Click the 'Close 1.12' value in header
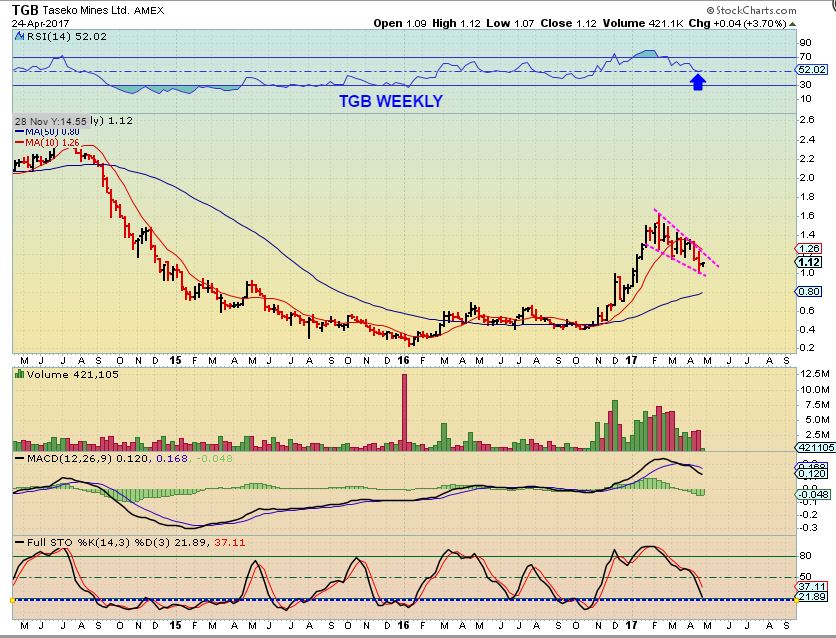The height and width of the screenshot is (638, 836). 568,23
